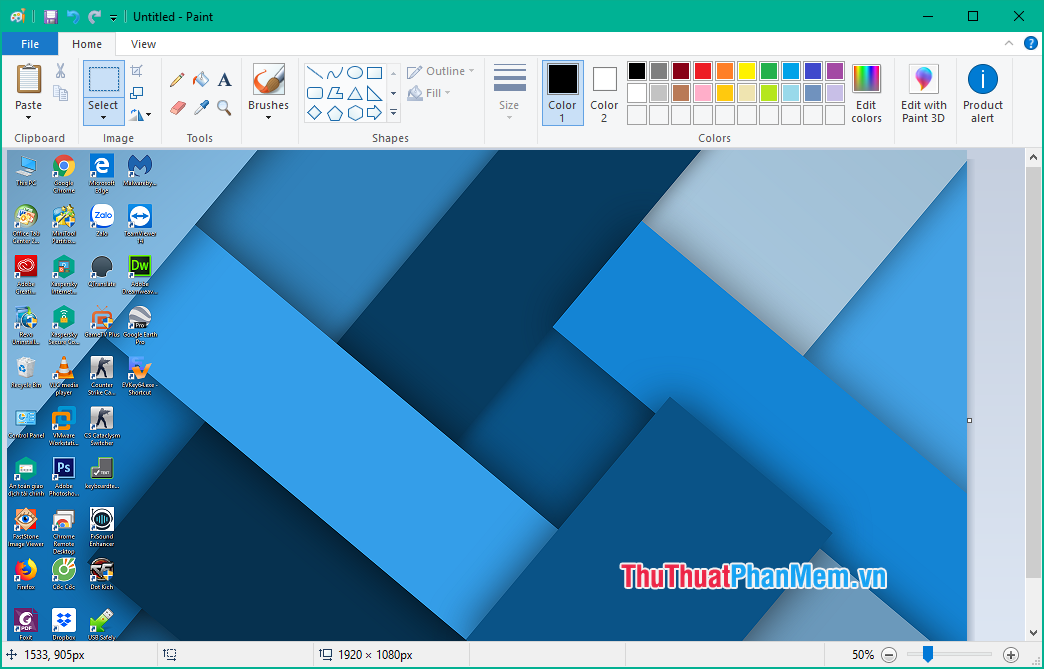Select the red color swatch
Screen dimensions: 1044x669
(701, 71)
